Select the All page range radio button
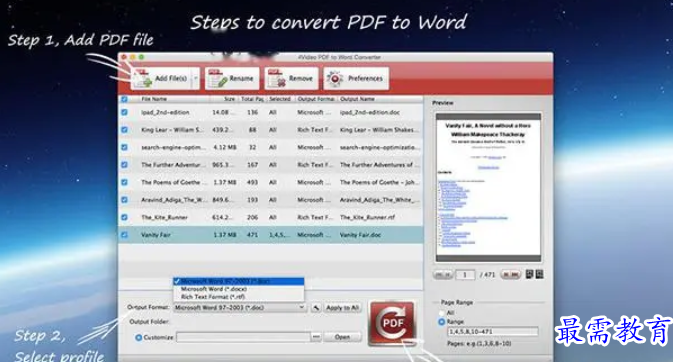 point(442,313)
